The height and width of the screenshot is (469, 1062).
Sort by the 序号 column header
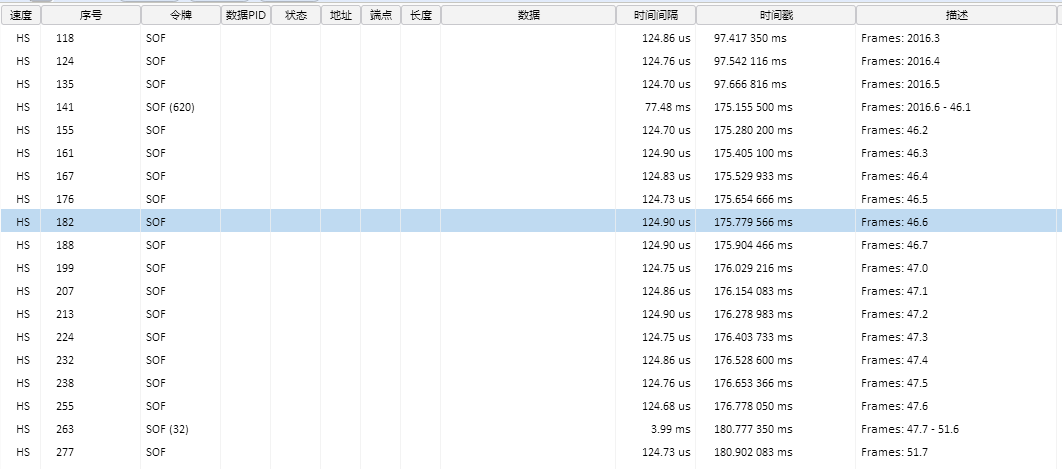[x=91, y=15]
